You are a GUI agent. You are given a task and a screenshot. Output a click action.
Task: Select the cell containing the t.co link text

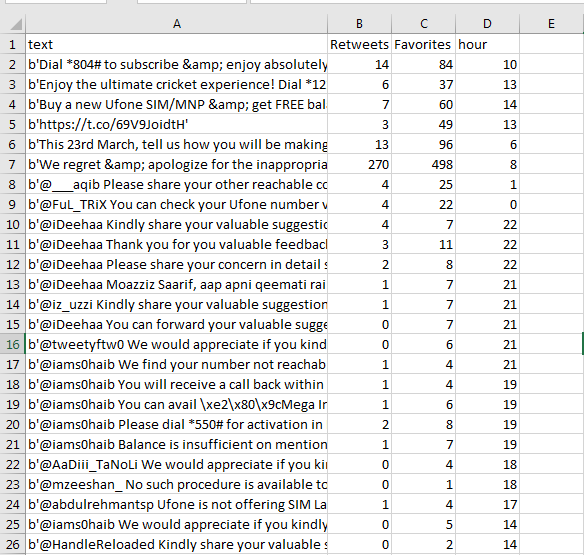pyautogui.click(x=177, y=124)
